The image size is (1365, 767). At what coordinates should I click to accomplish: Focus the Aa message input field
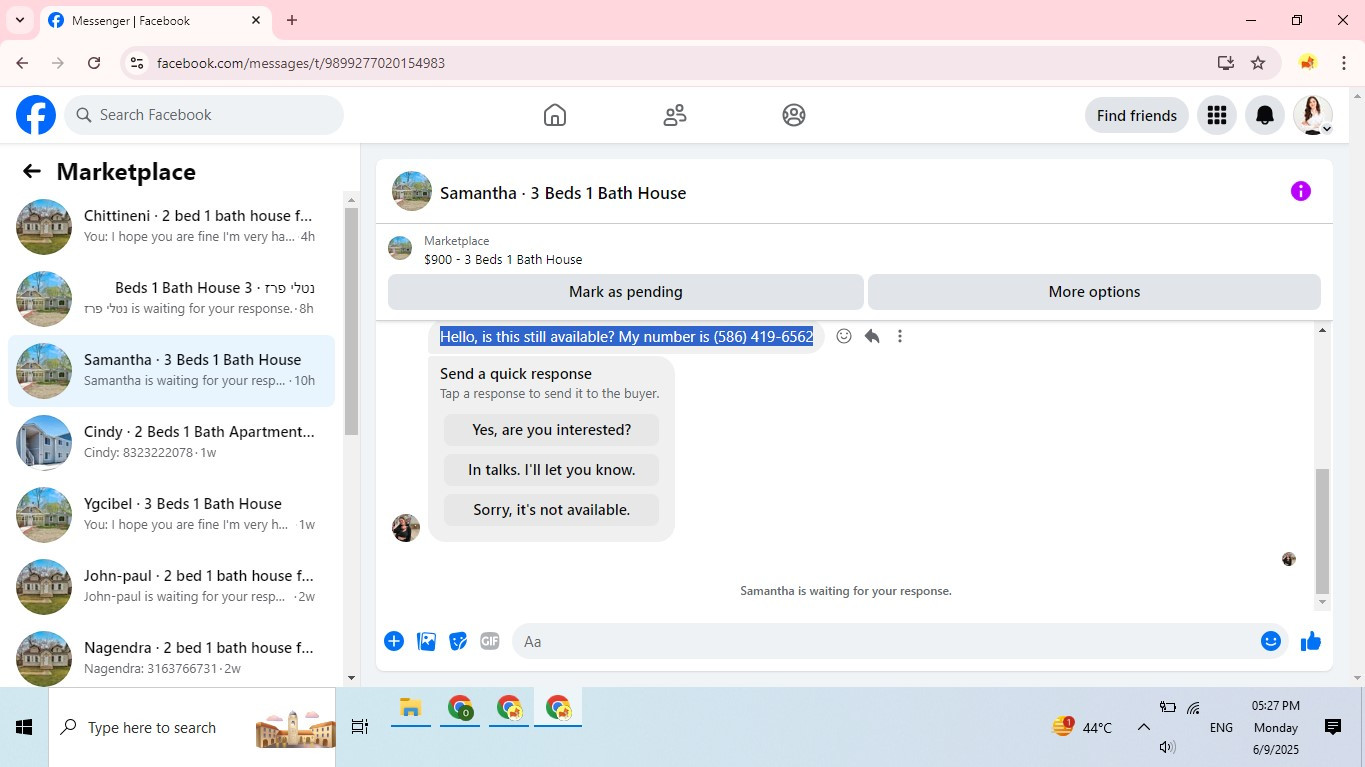[x=885, y=641]
